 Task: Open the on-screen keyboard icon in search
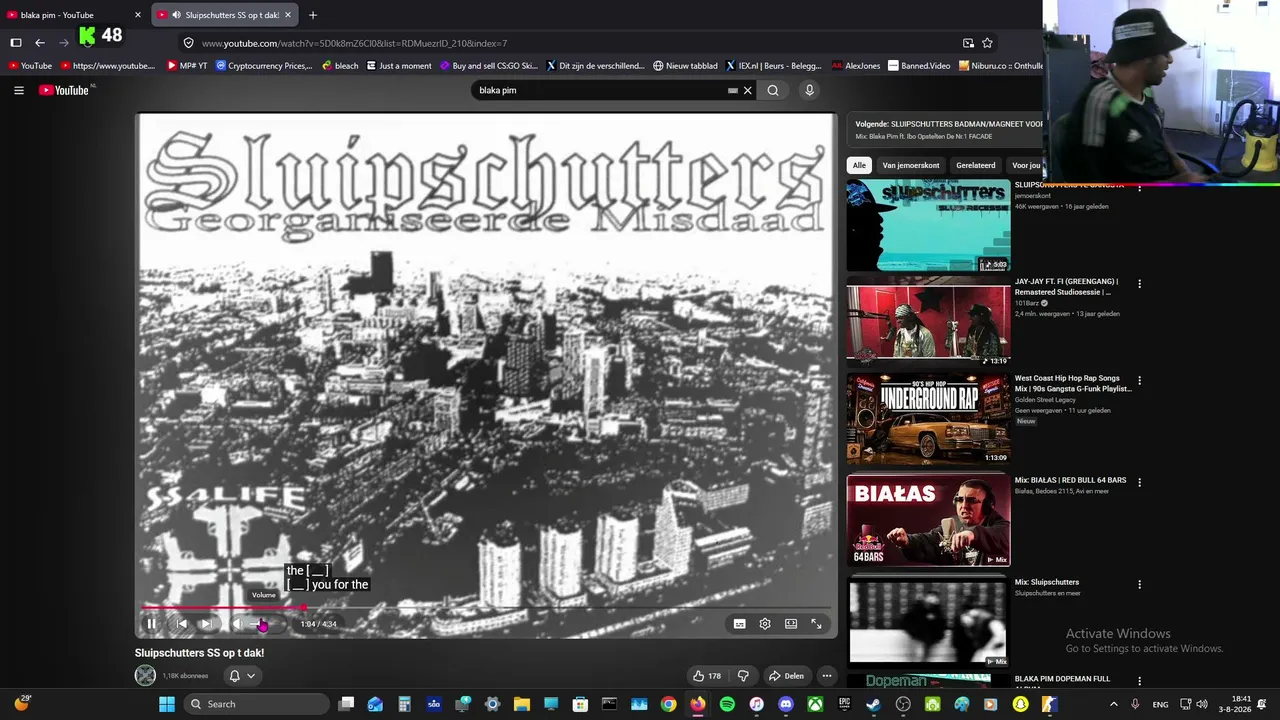[733, 90]
